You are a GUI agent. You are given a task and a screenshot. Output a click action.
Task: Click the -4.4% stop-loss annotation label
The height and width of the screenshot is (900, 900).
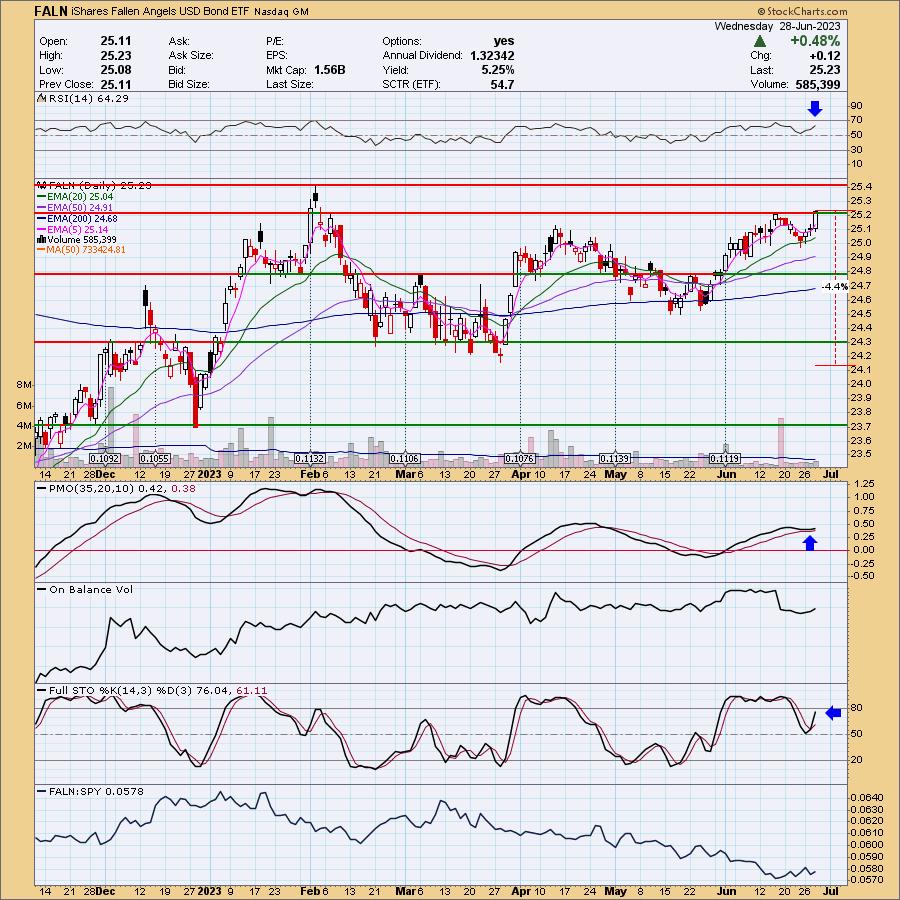(835, 286)
